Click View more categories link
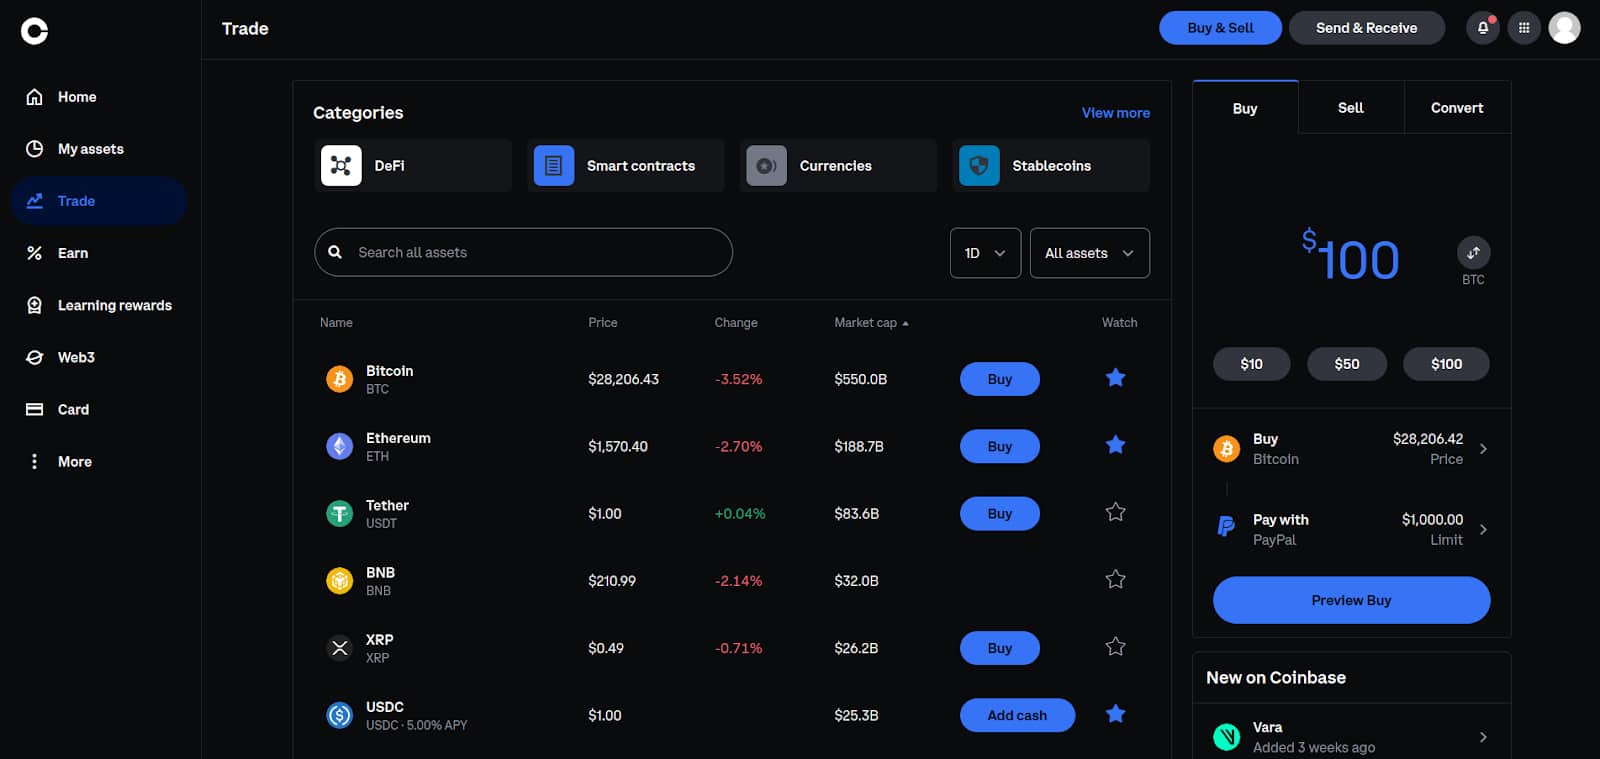The height and width of the screenshot is (759, 1600). [1115, 113]
